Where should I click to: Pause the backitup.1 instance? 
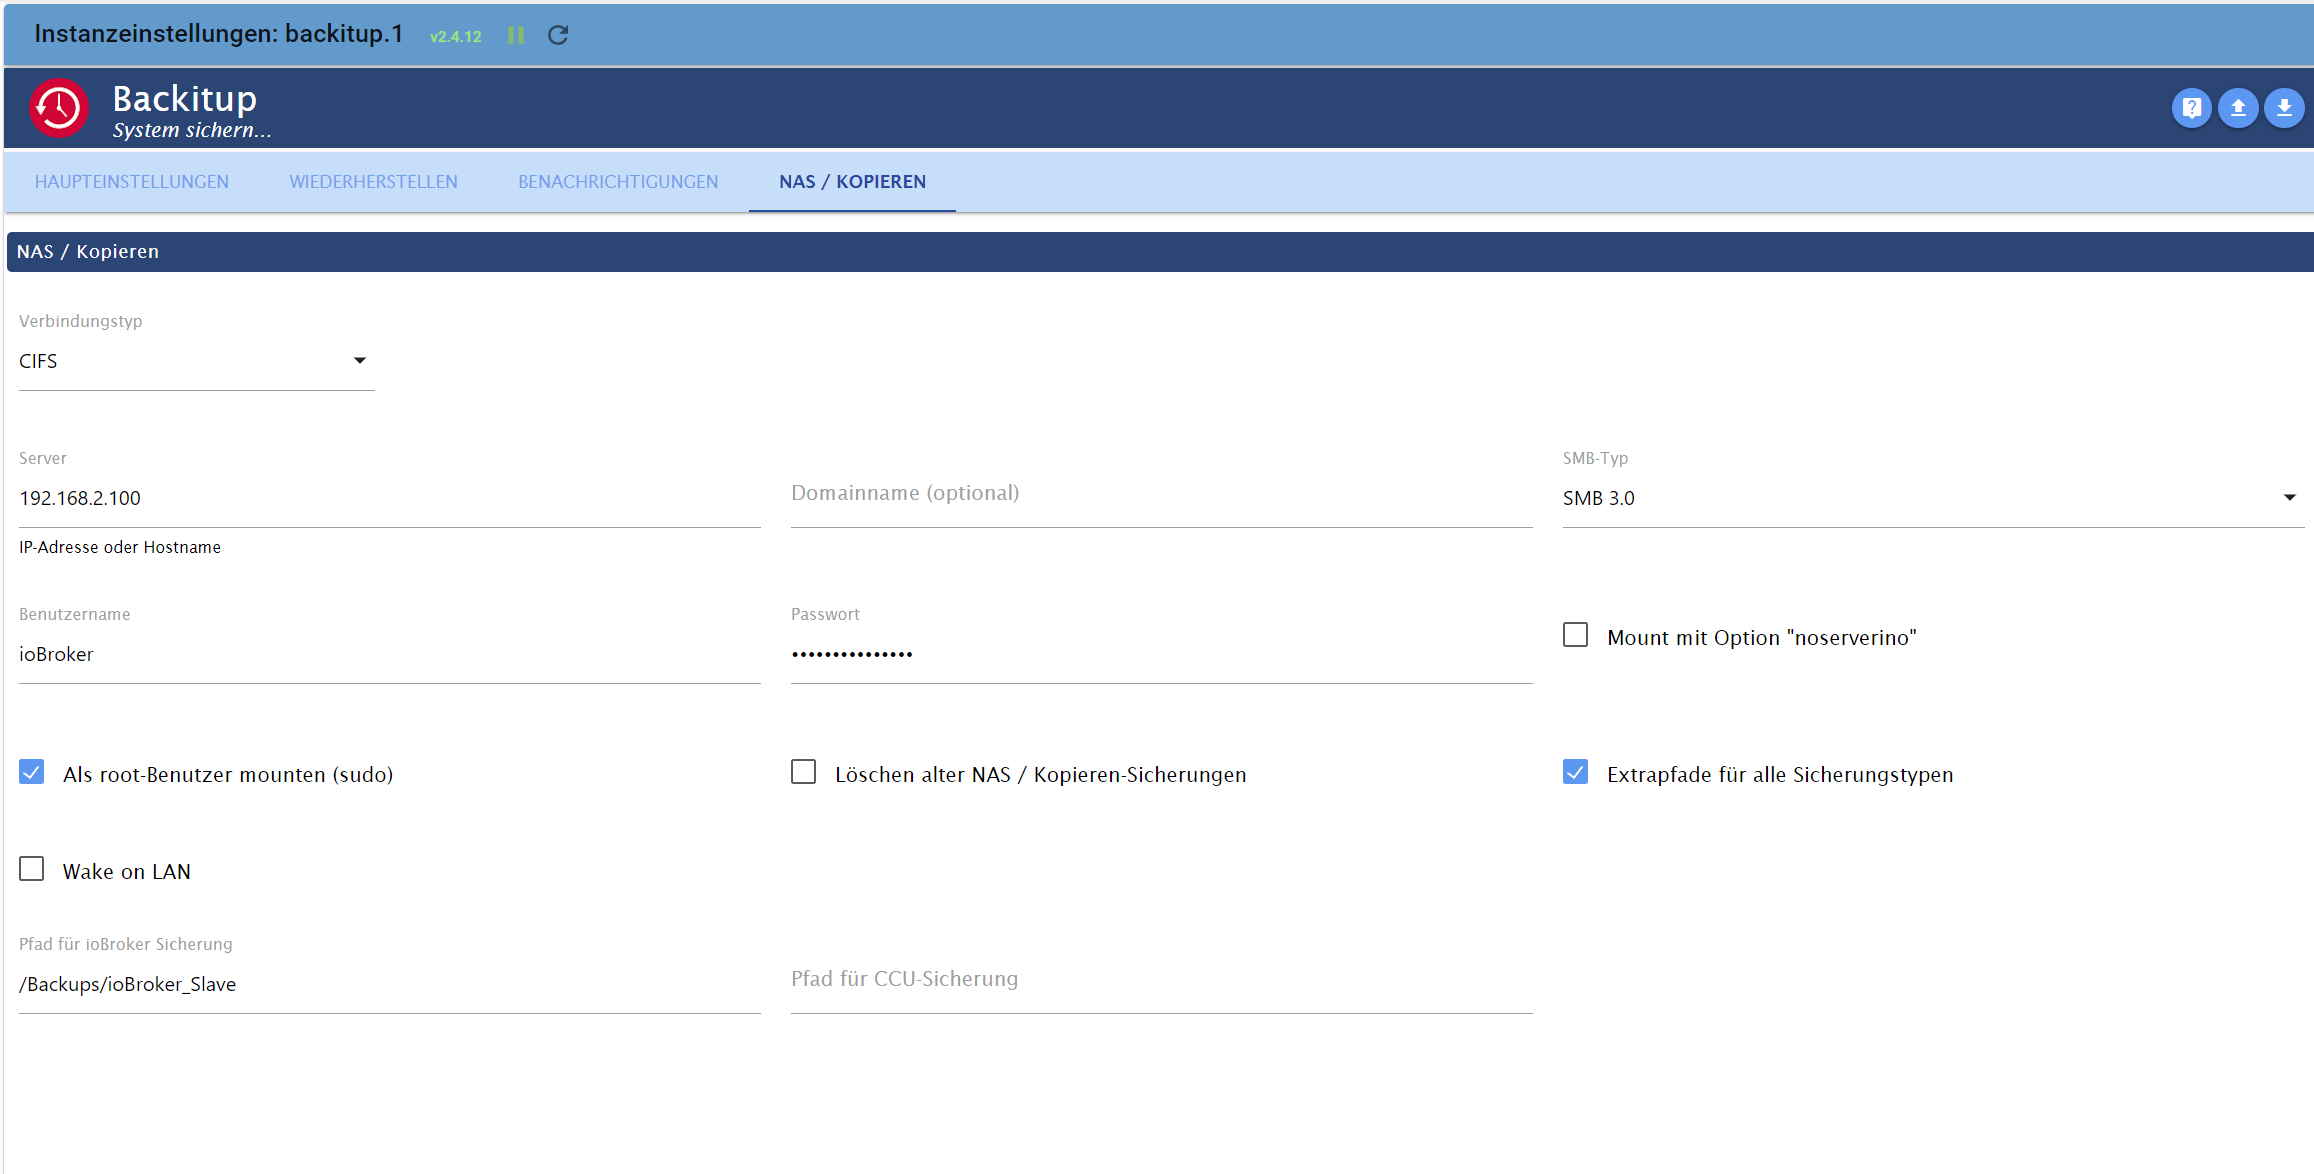[x=516, y=35]
